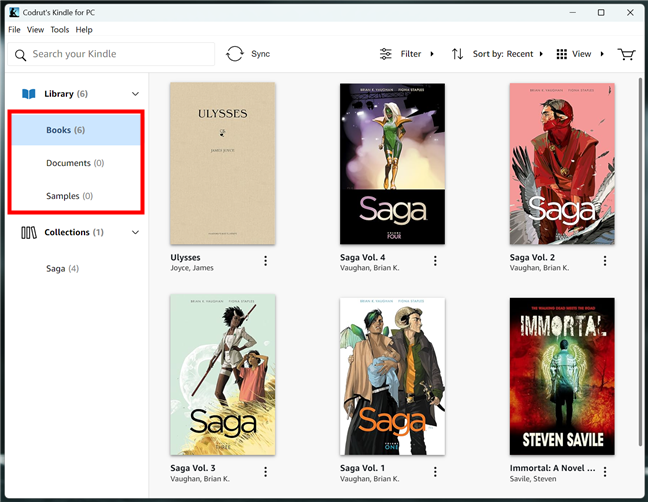Click the Sync label

point(260,54)
